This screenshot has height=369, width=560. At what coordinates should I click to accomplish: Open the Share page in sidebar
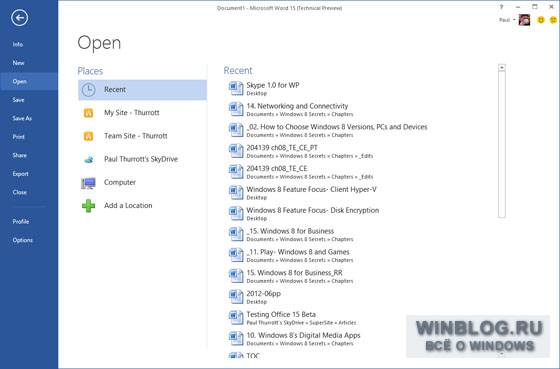pos(20,155)
